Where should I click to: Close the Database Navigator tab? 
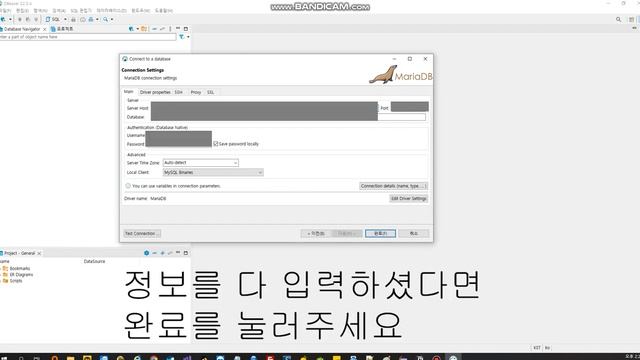pyautogui.click(x=44, y=29)
